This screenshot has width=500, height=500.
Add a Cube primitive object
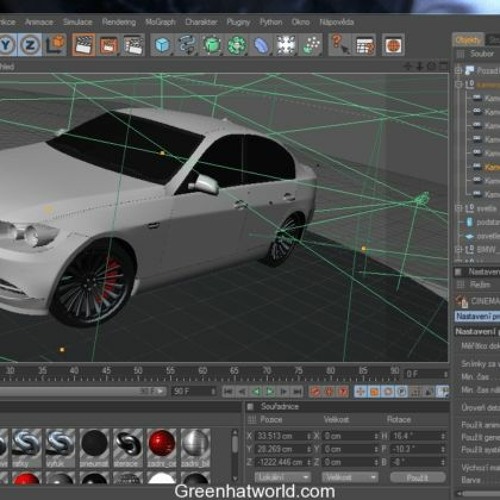(x=163, y=45)
